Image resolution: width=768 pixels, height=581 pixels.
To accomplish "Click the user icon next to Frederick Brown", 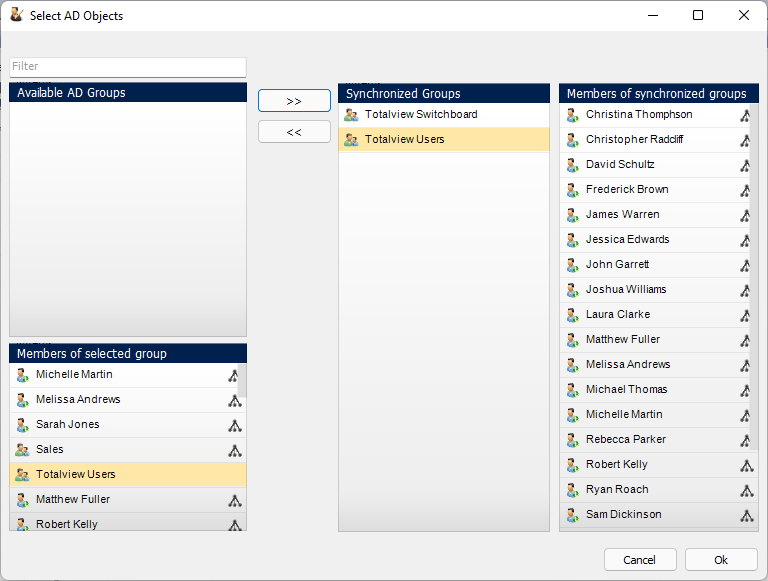I will (x=572, y=190).
